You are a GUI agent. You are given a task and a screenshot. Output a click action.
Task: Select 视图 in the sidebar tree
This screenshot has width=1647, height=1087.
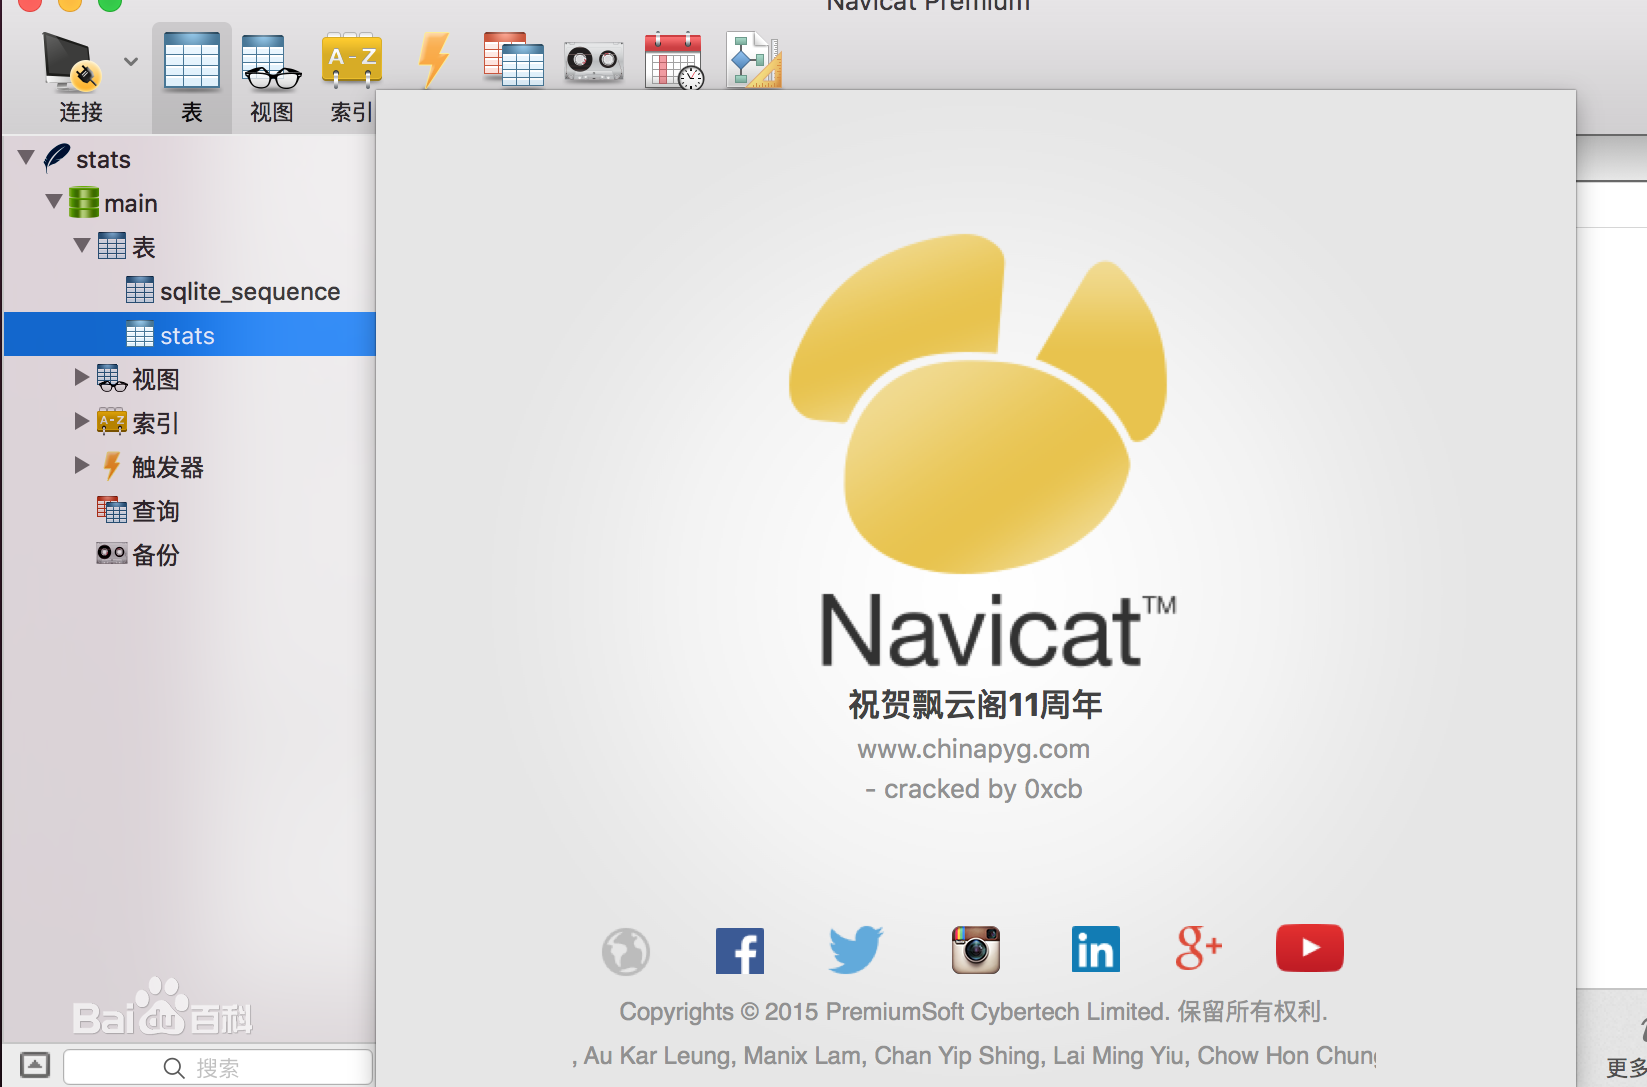[156, 379]
